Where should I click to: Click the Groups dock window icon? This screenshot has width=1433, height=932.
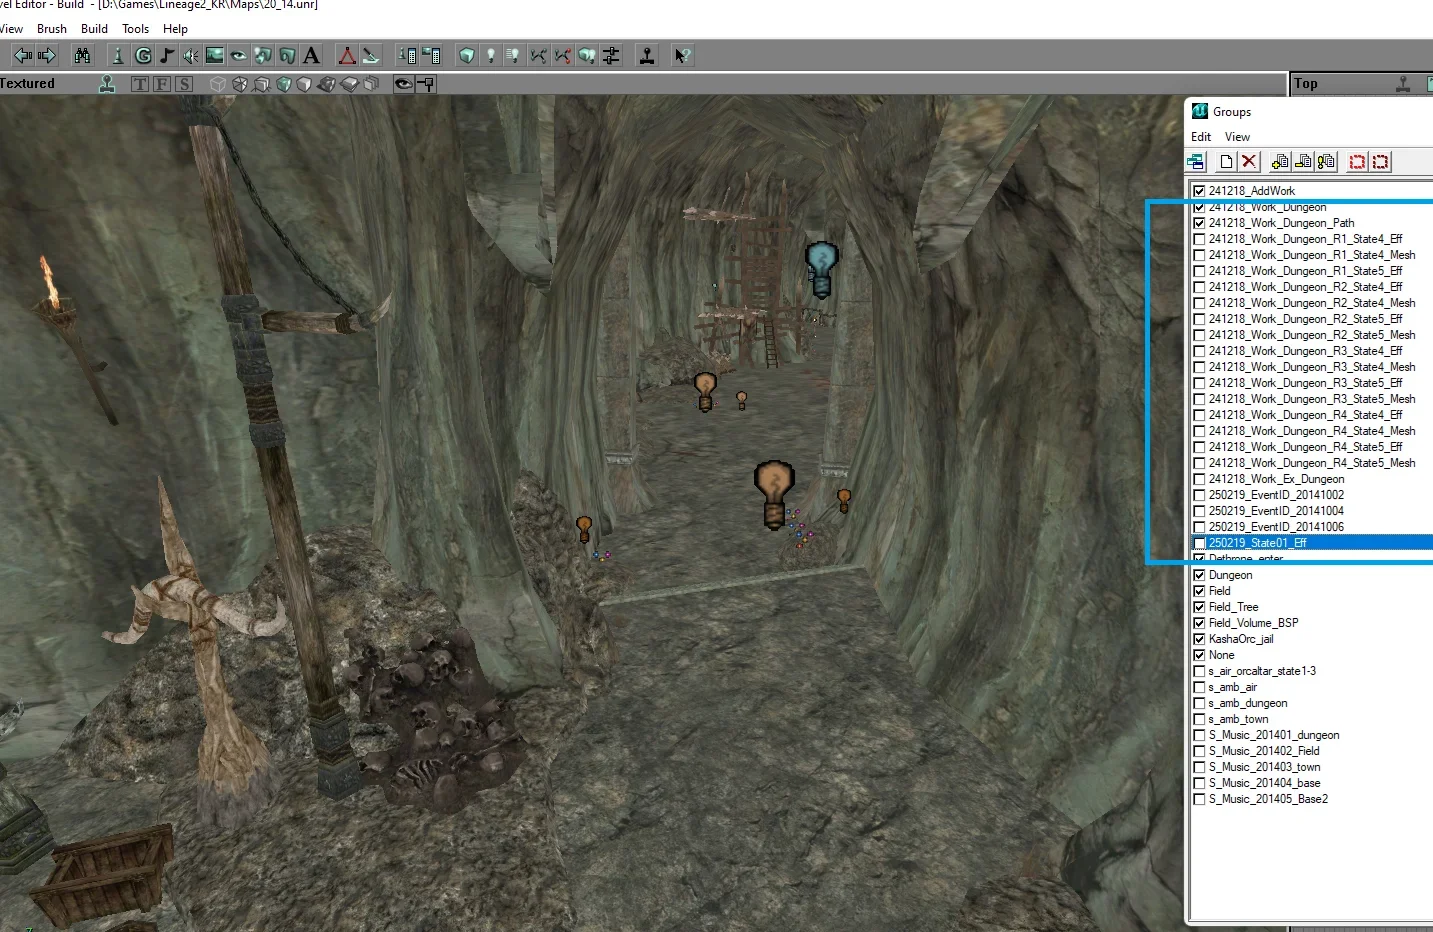pos(1196,162)
